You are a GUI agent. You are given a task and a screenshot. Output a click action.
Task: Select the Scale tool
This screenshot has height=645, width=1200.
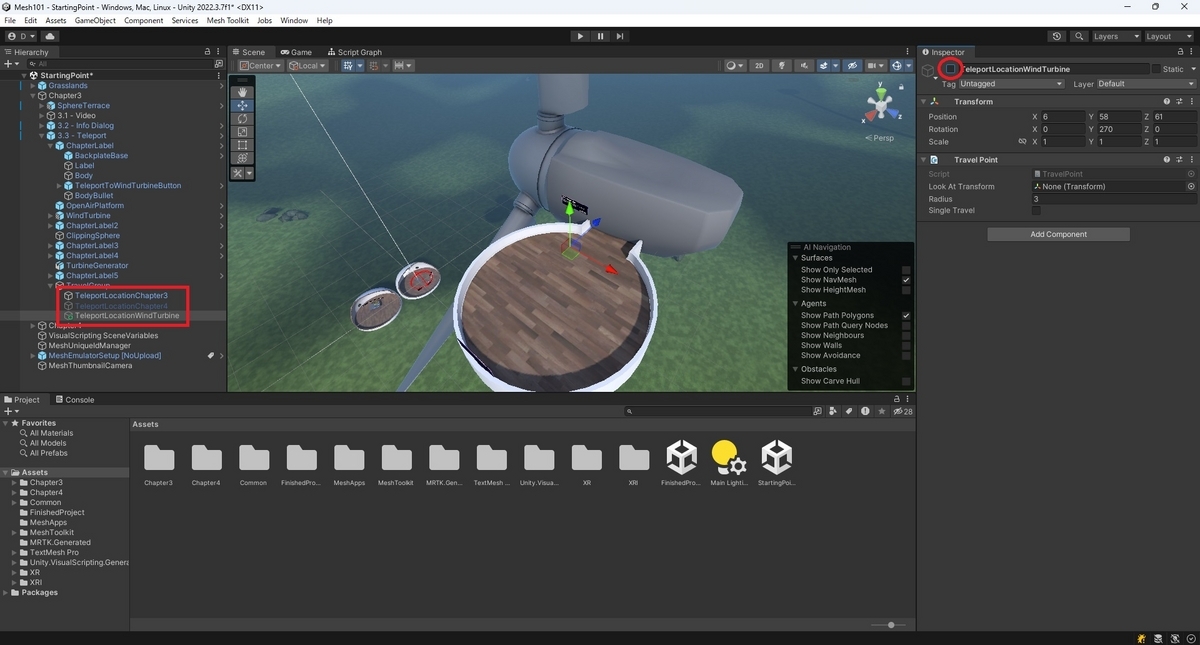(x=241, y=131)
